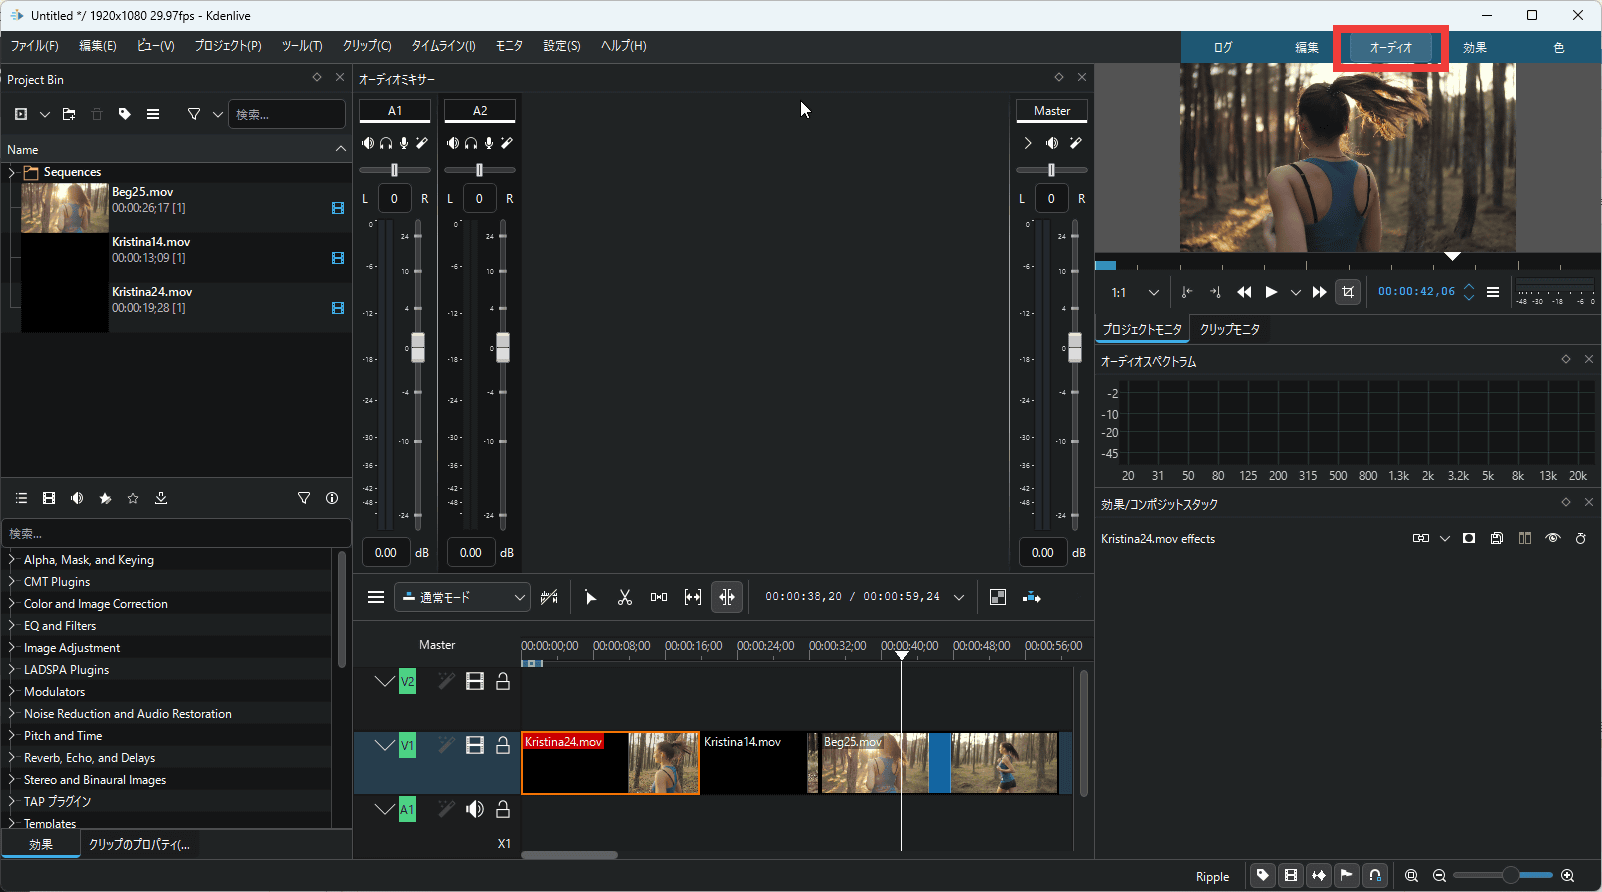This screenshot has height=892, width=1602.
Task: Click the play button in monitor
Action: click(1271, 292)
